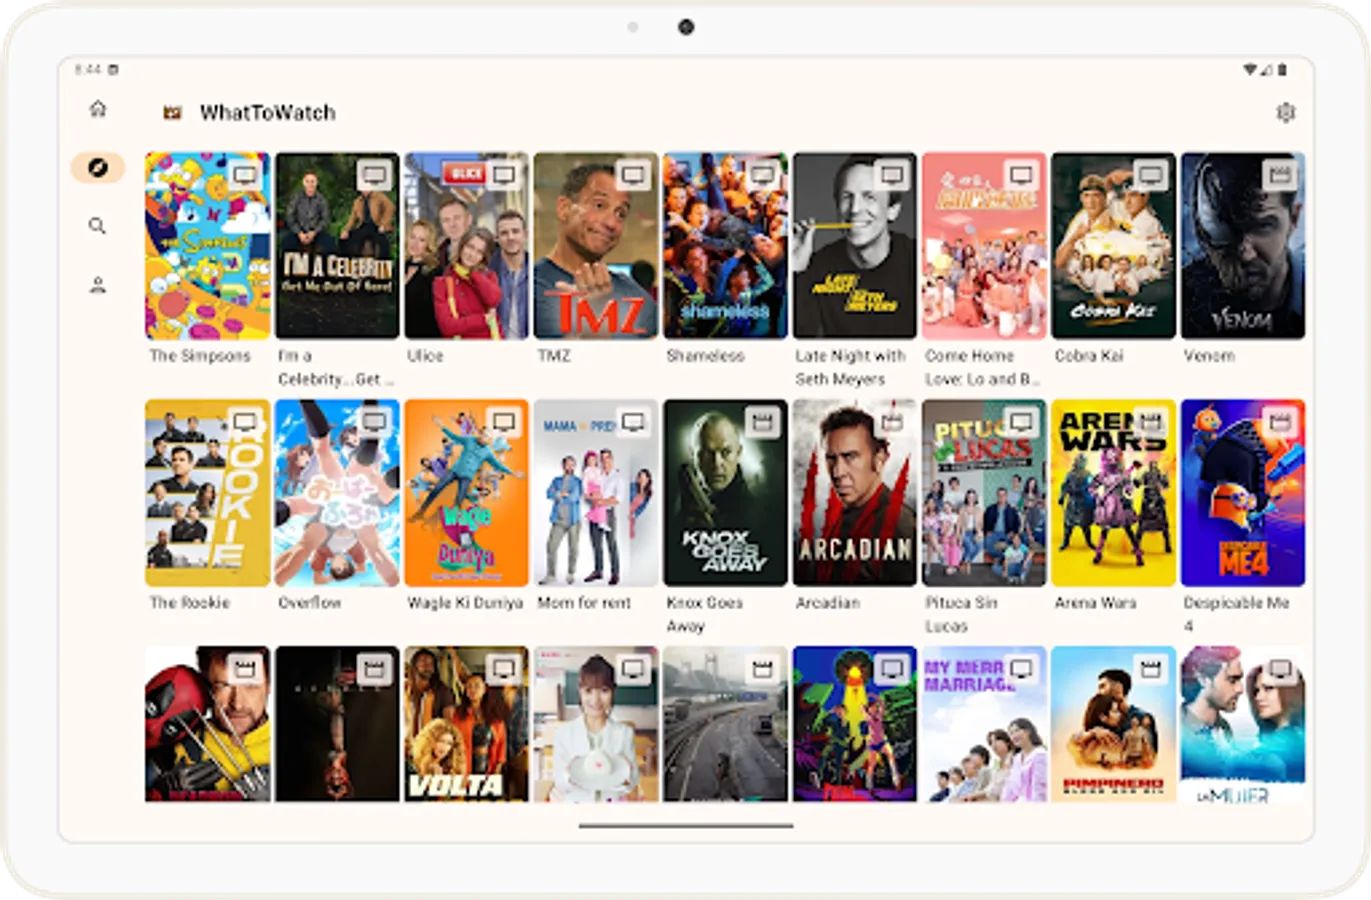
Task: Click TV badge on Wagle Ki Duniya poster
Action: (x=504, y=423)
